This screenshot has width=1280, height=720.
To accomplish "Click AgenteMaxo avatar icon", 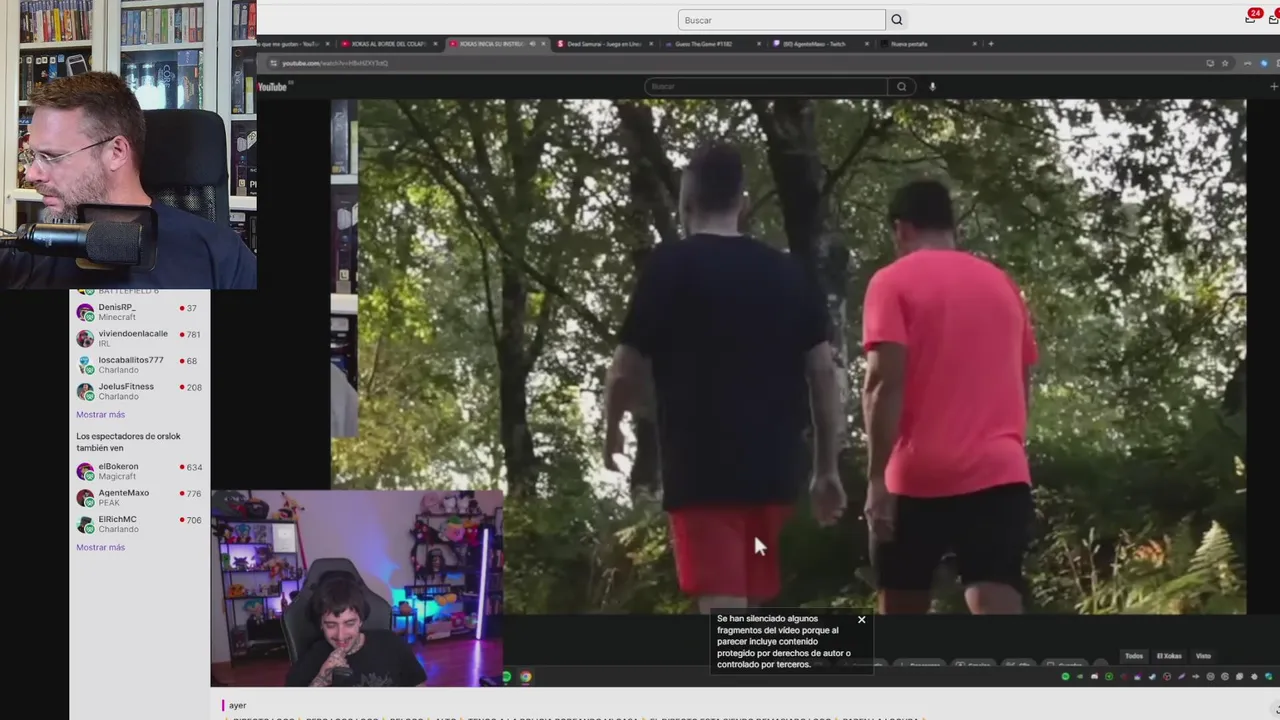I will click(x=85, y=498).
